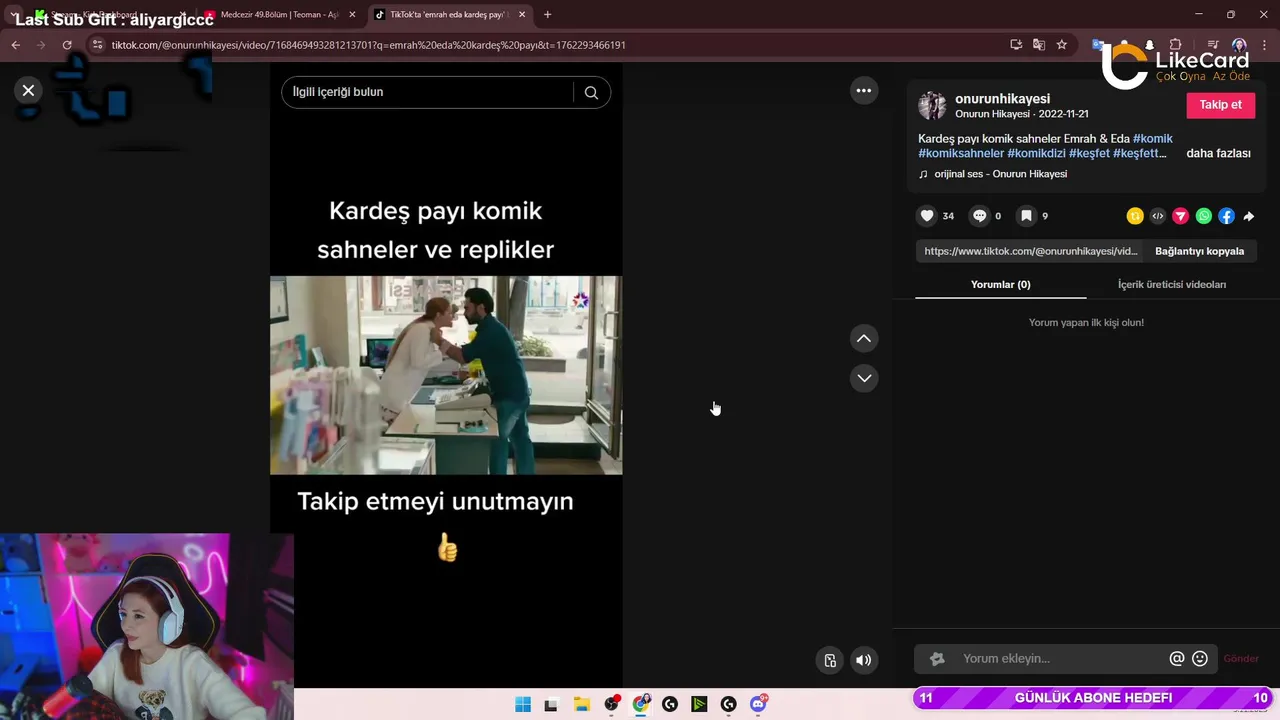Viewport: 1280px width, 720px height.
Task: Open Chrome profile avatar
Action: point(1239,45)
